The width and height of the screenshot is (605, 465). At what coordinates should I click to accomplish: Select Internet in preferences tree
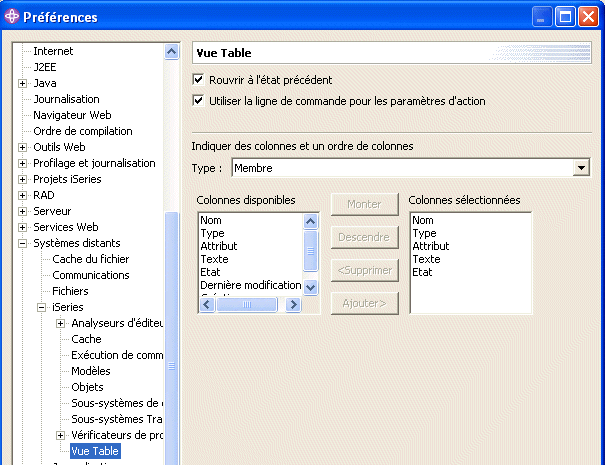(53, 51)
